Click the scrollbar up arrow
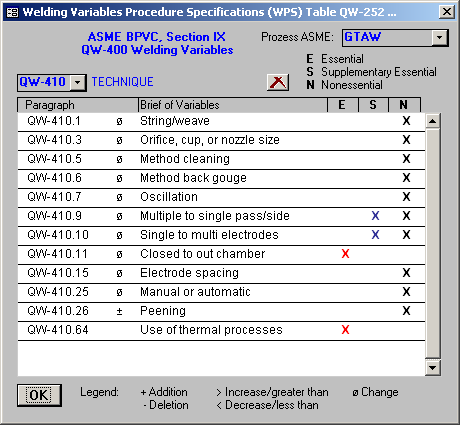This screenshot has width=460, height=425. 433,121
